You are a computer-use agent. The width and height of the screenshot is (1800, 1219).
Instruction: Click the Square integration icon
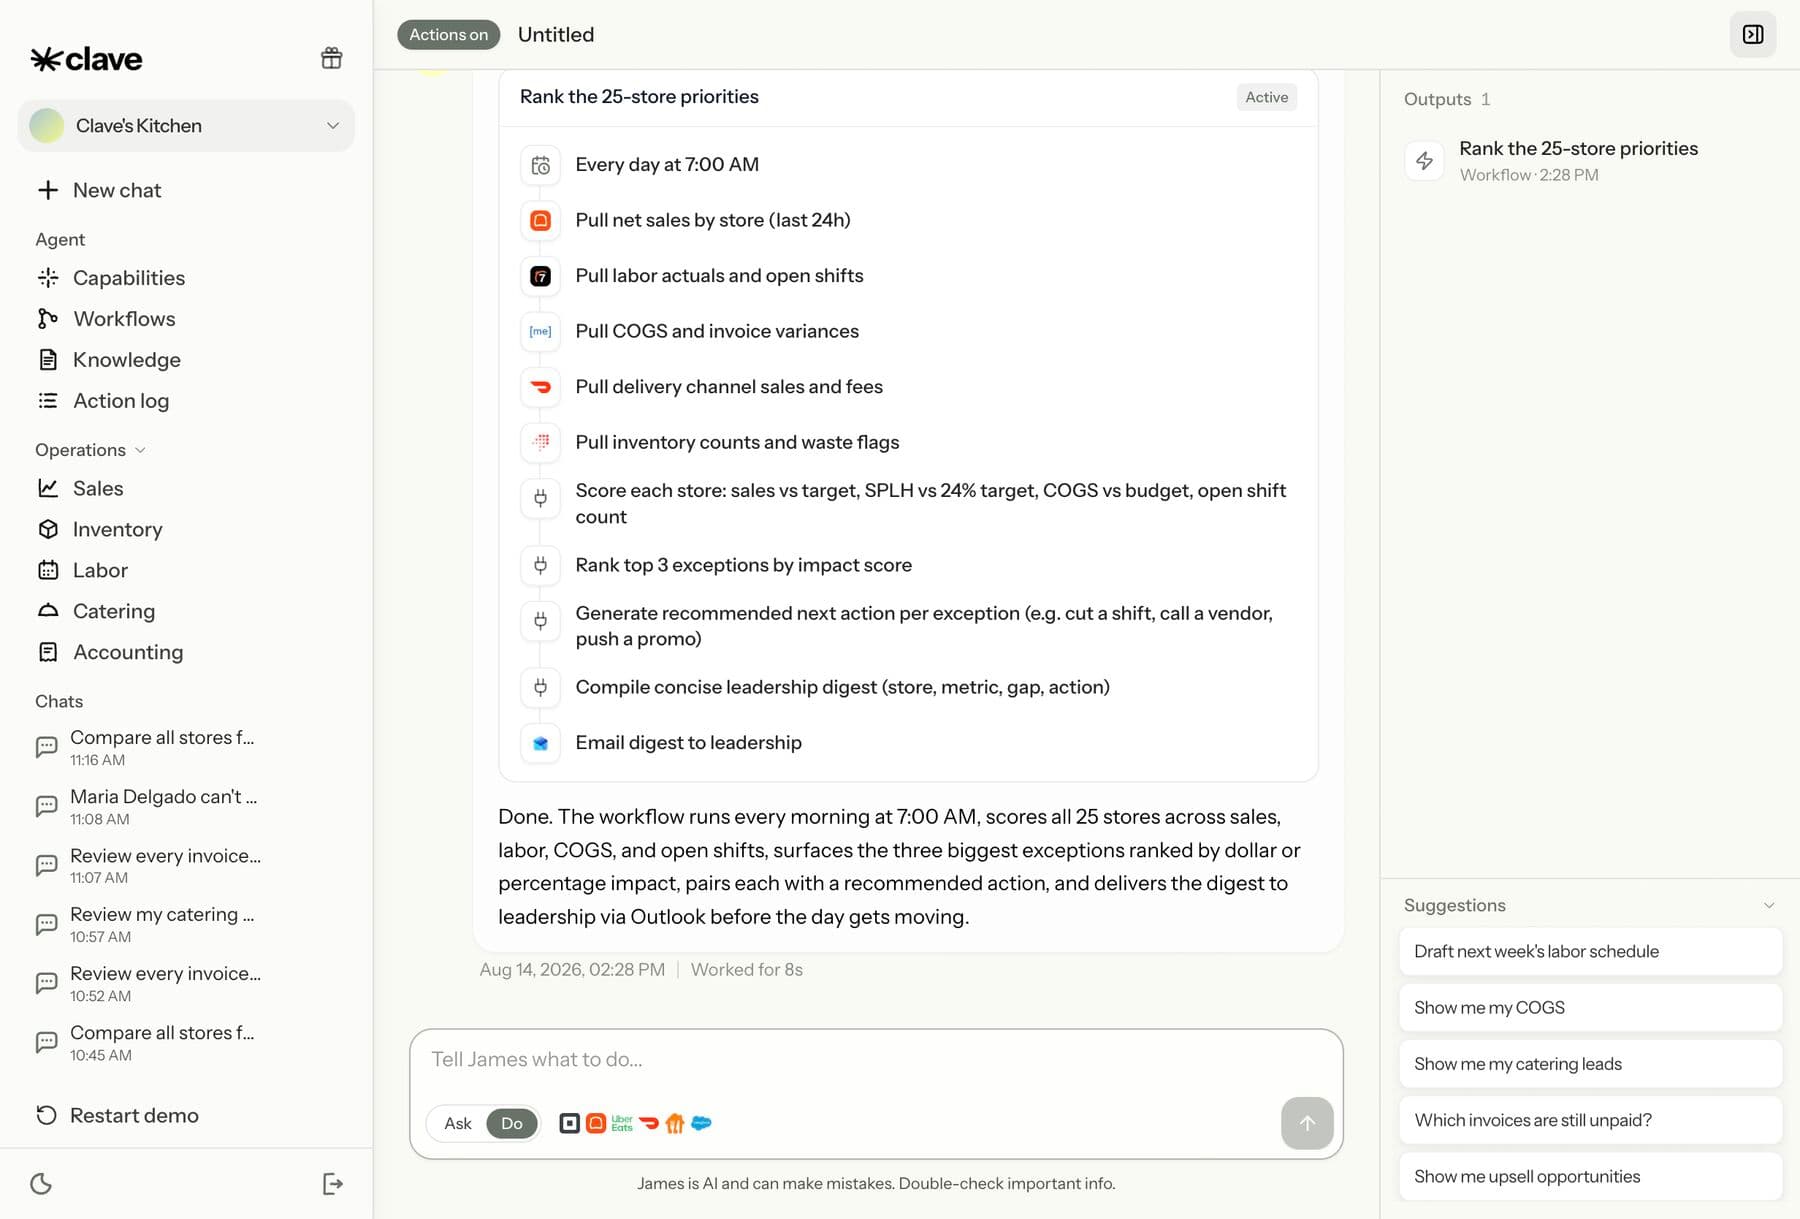pos(569,1123)
